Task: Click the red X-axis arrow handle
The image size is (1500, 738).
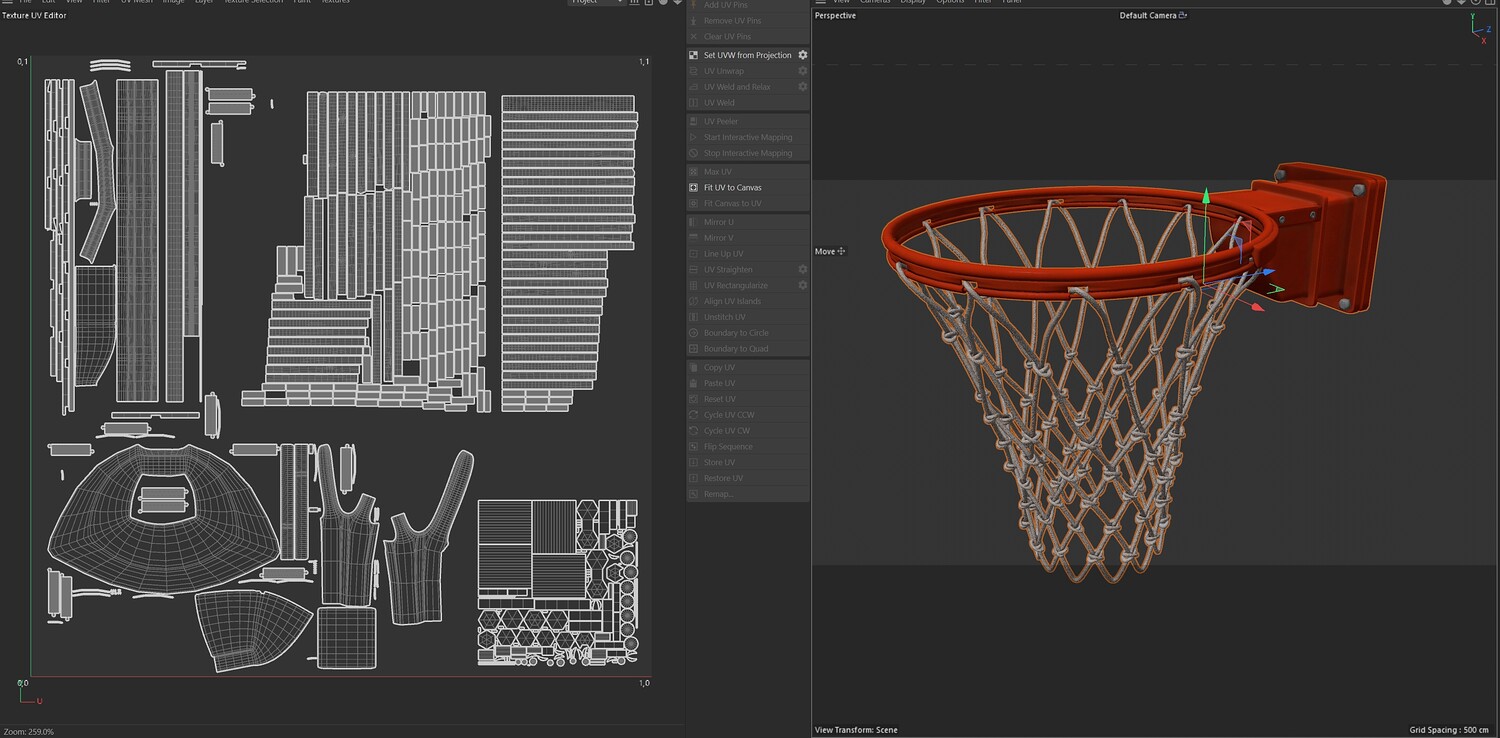Action: point(1259,306)
